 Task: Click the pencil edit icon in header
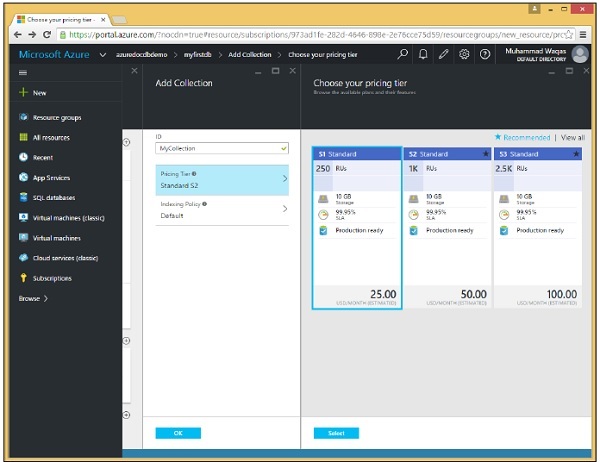(444, 54)
